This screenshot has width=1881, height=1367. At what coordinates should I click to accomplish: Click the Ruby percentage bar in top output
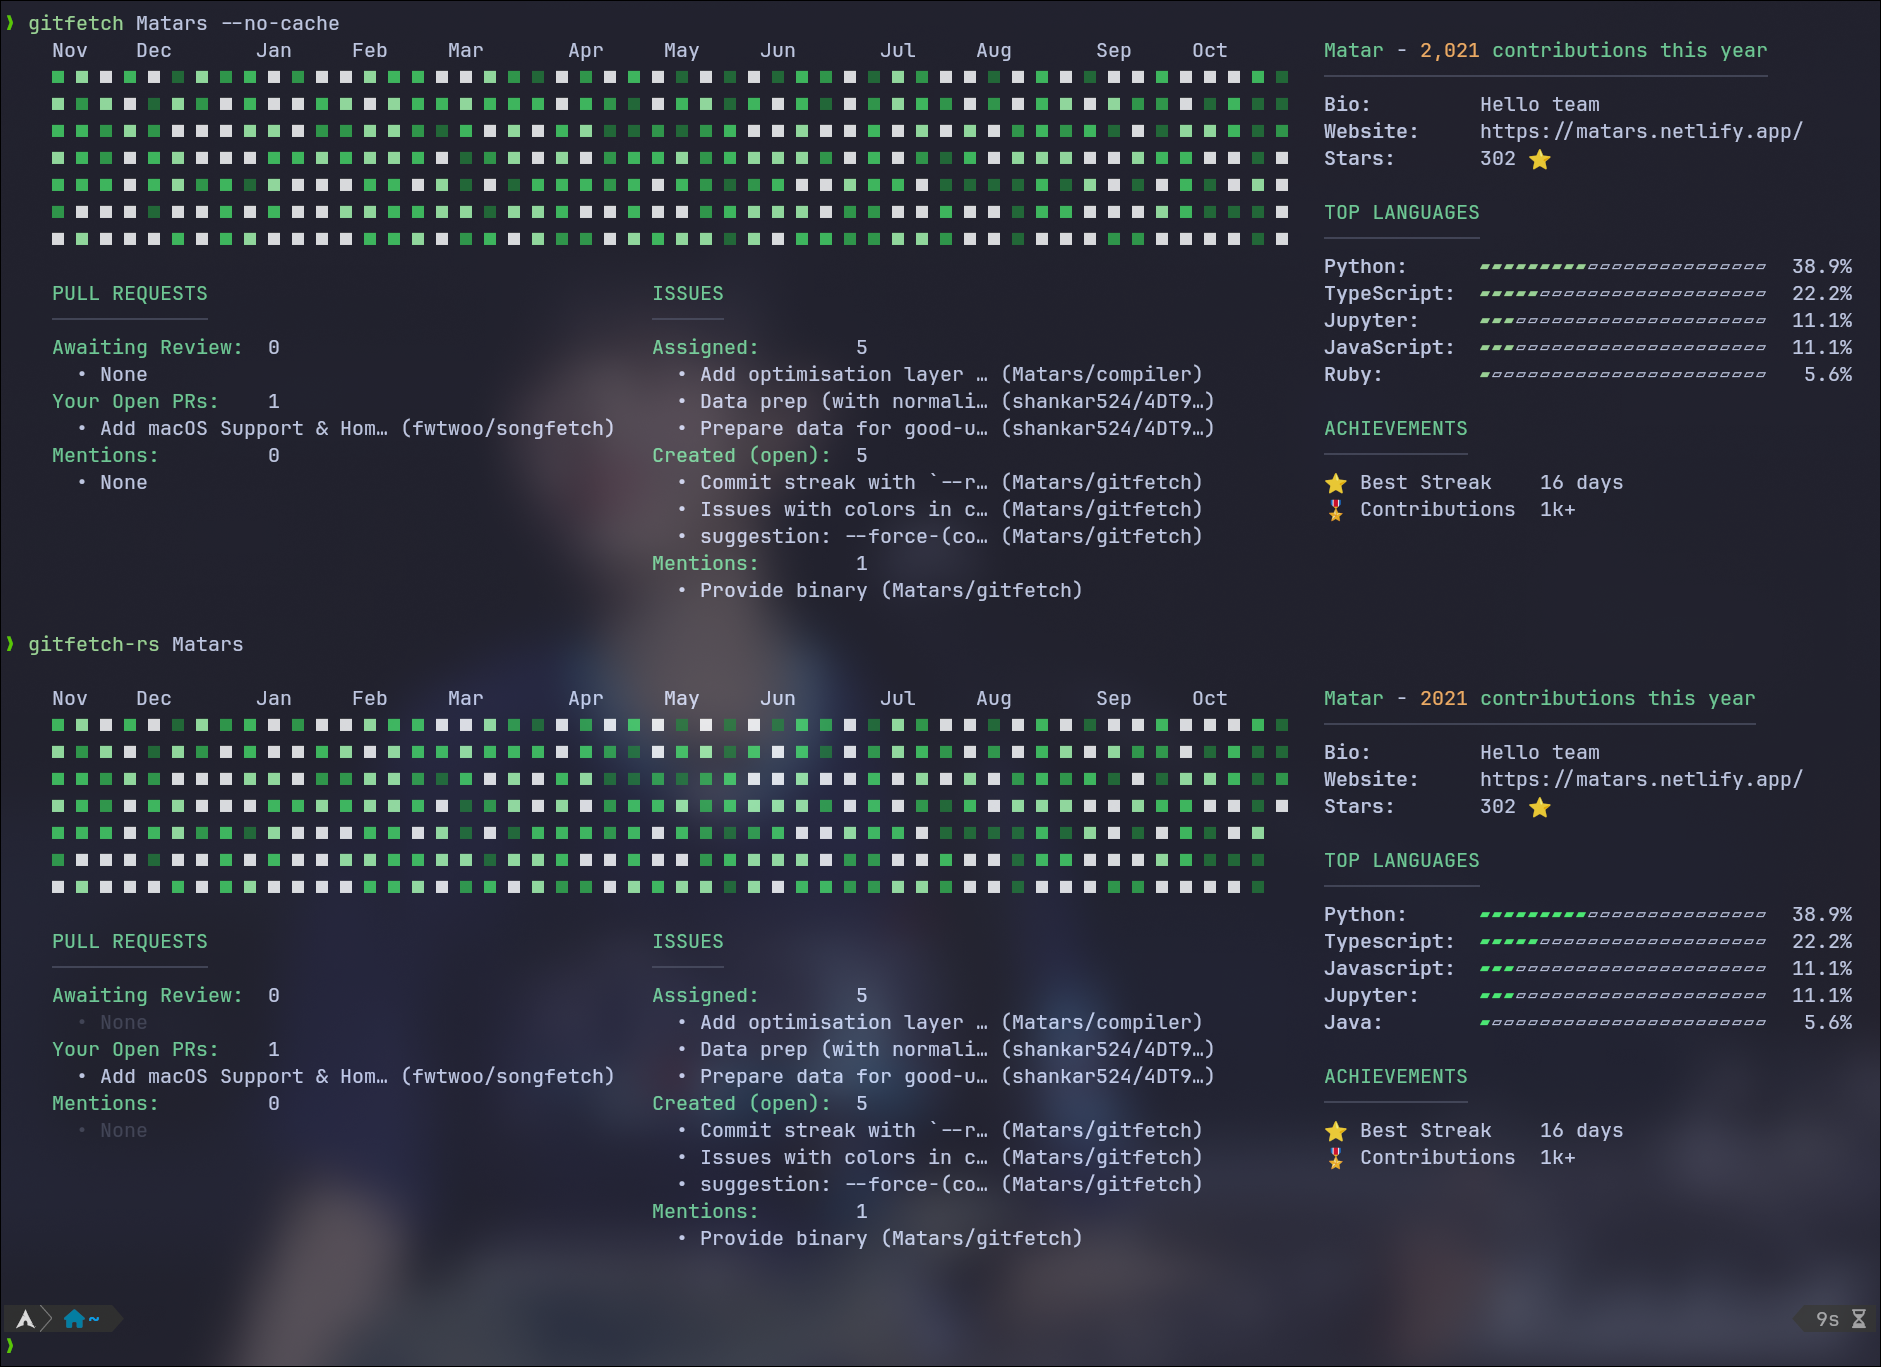[x=1622, y=375]
